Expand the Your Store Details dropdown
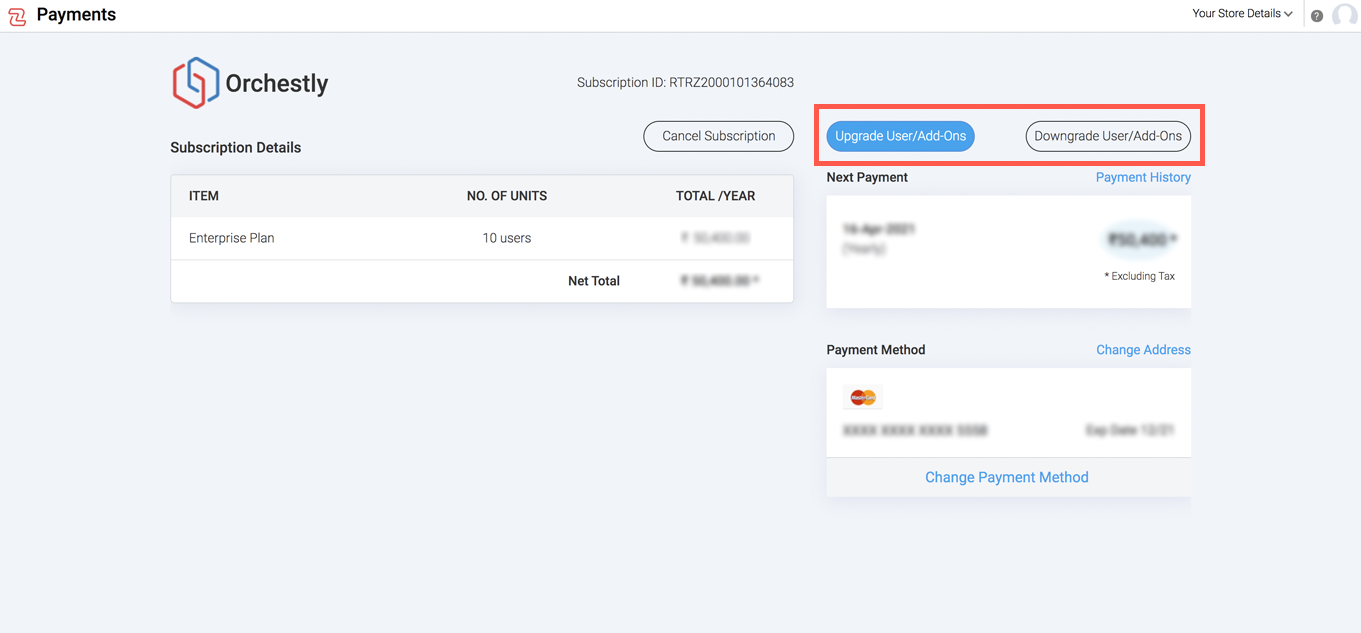Screen dimensions: 1361x633 point(1242,14)
